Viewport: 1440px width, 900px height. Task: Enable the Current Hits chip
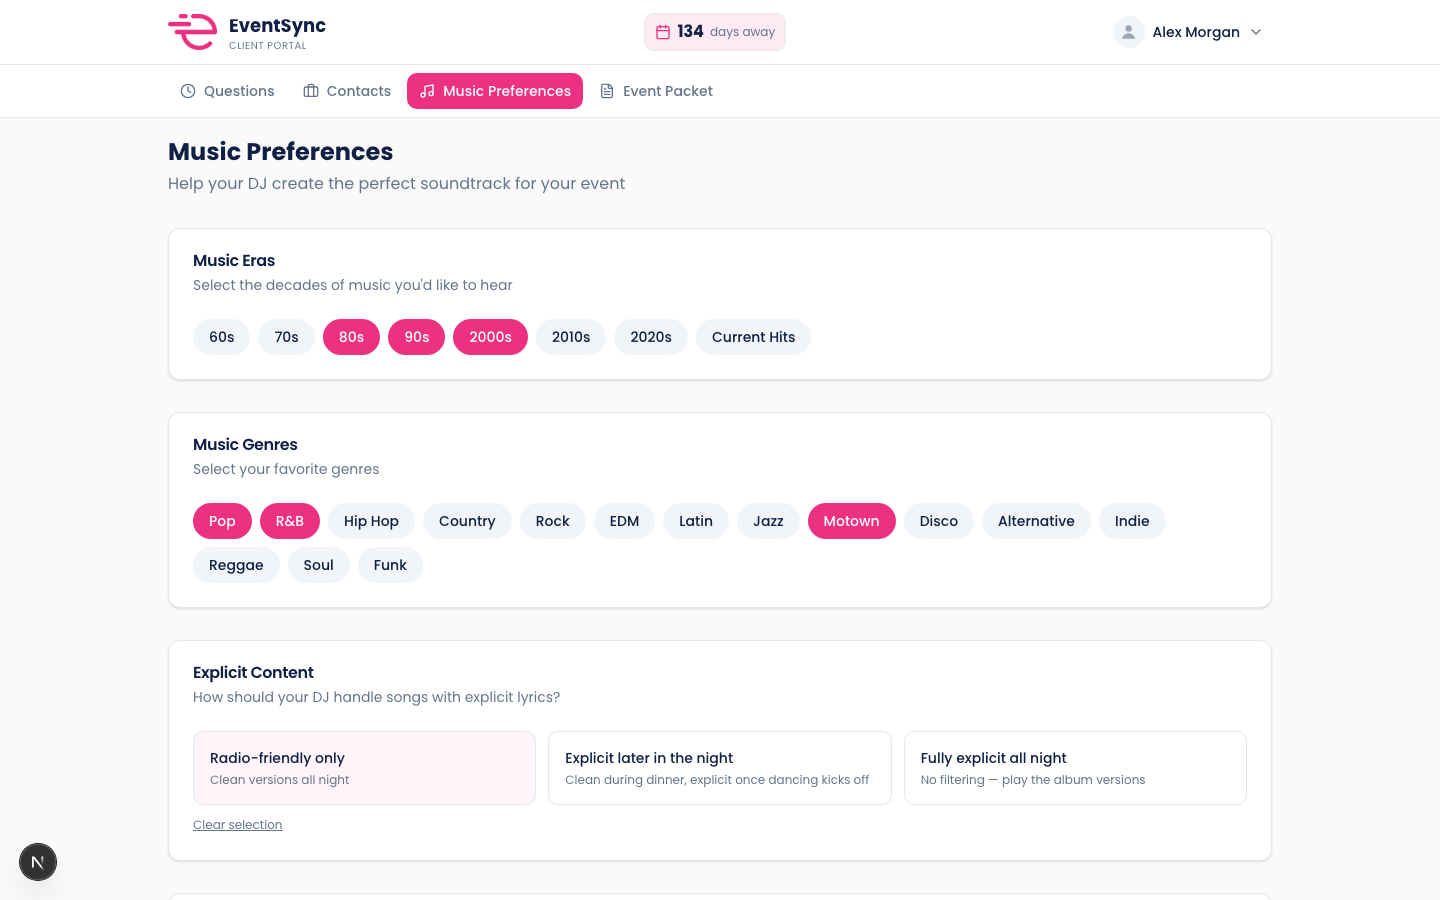754,337
